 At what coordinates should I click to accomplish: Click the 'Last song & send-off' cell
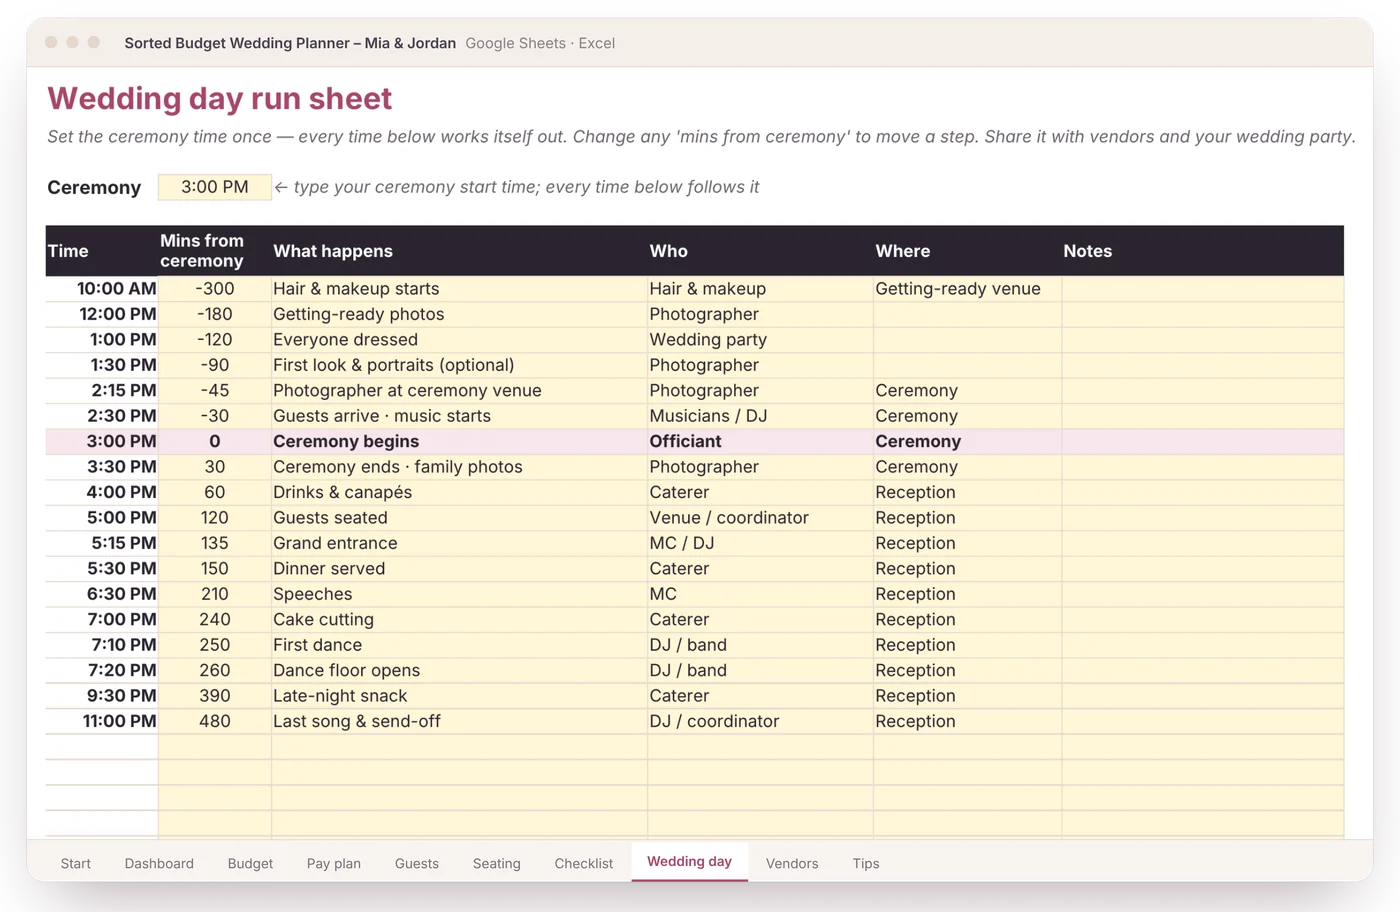click(x=459, y=722)
